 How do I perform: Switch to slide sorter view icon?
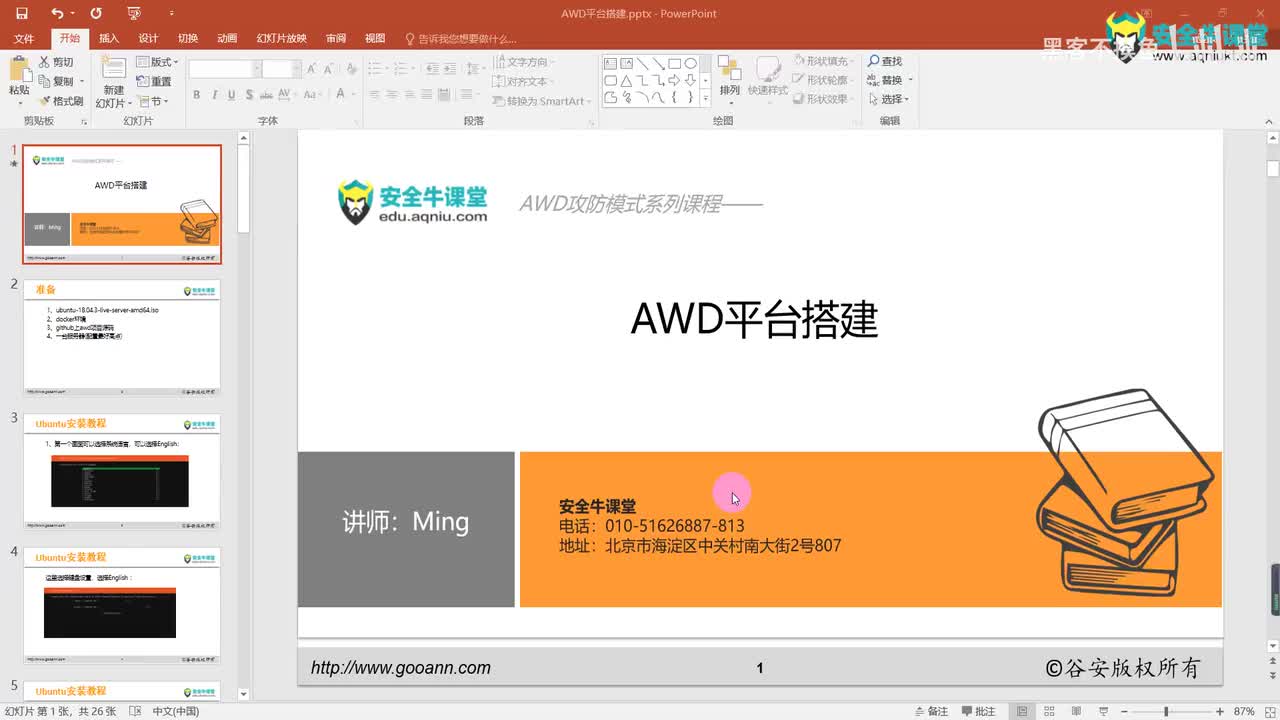[1047, 711]
